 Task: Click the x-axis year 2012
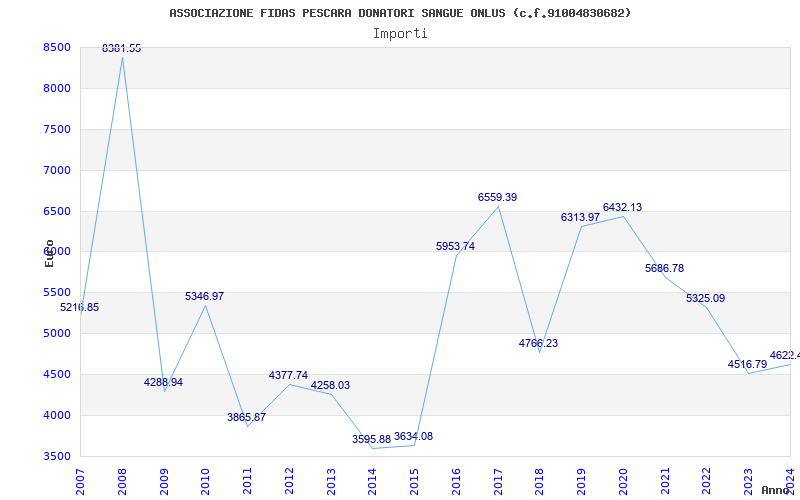(289, 482)
